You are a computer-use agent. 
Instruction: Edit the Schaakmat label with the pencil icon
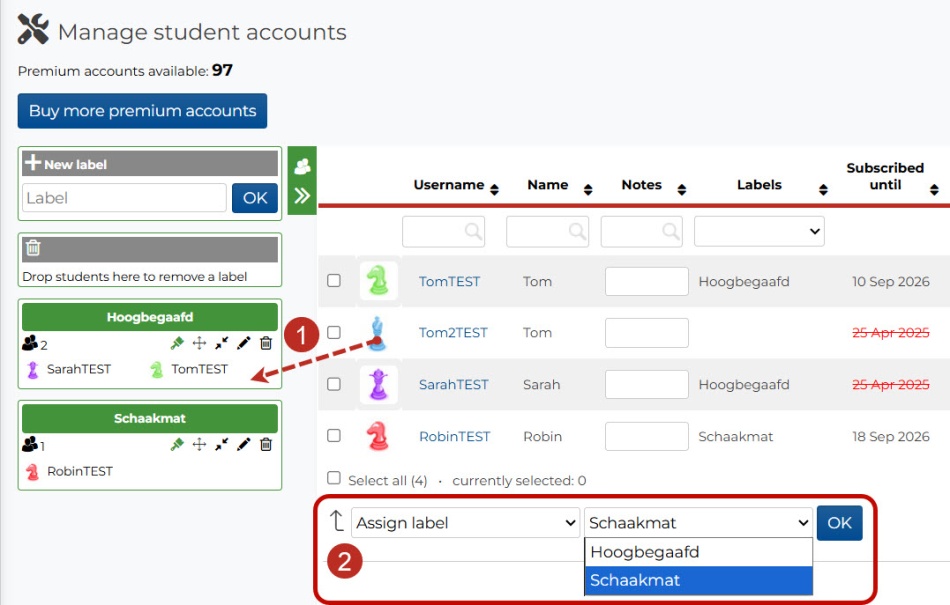click(x=243, y=445)
